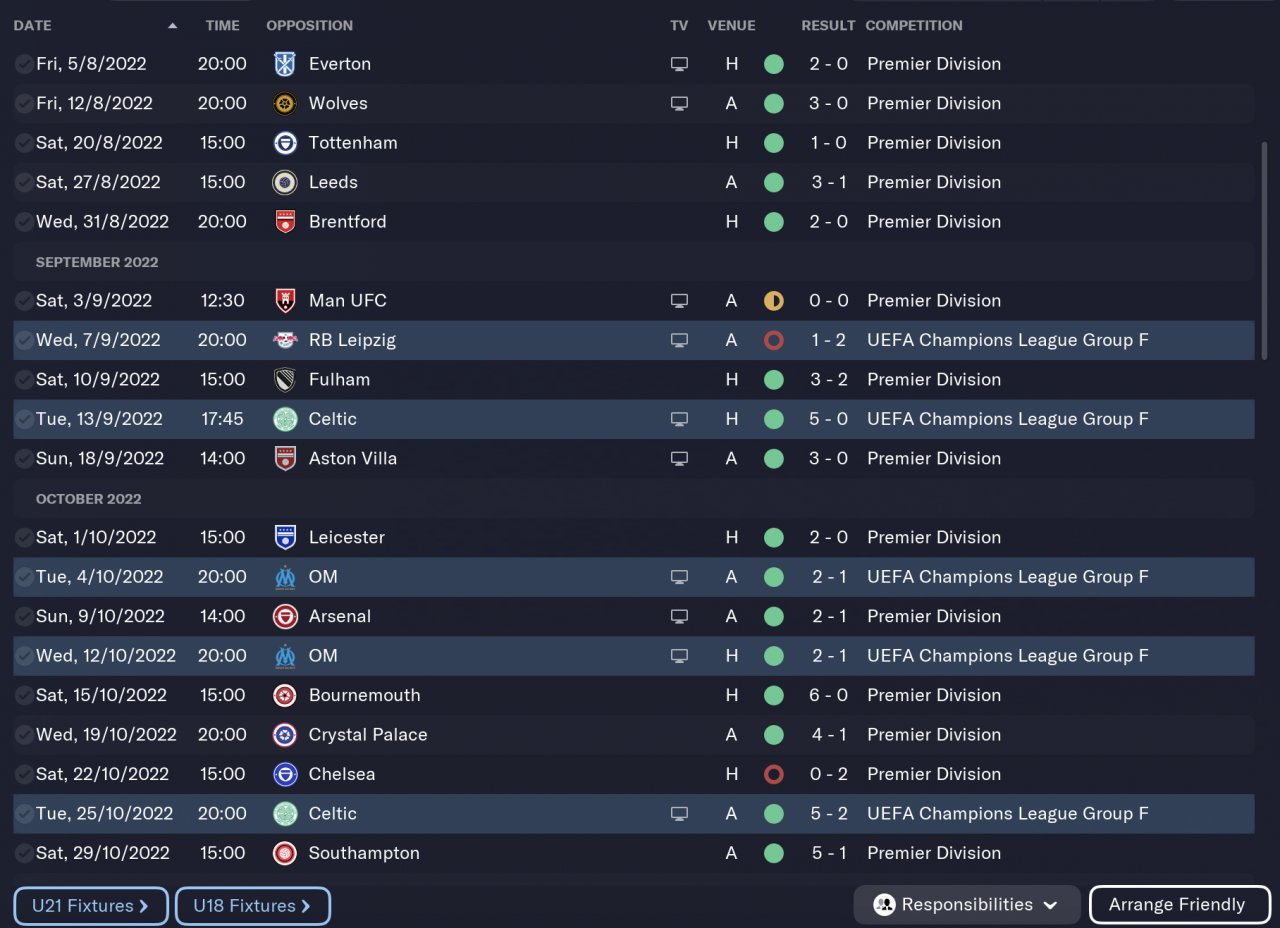The width and height of the screenshot is (1280, 928).
Task: Click the Chelsea club badge icon
Action: click(x=285, y=774)
